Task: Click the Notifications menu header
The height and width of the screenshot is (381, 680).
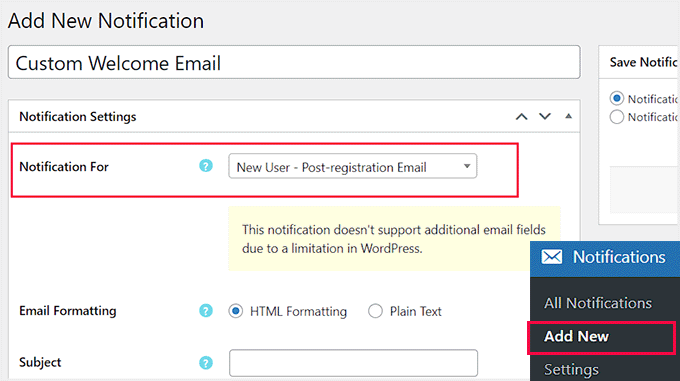Action: 605,259
